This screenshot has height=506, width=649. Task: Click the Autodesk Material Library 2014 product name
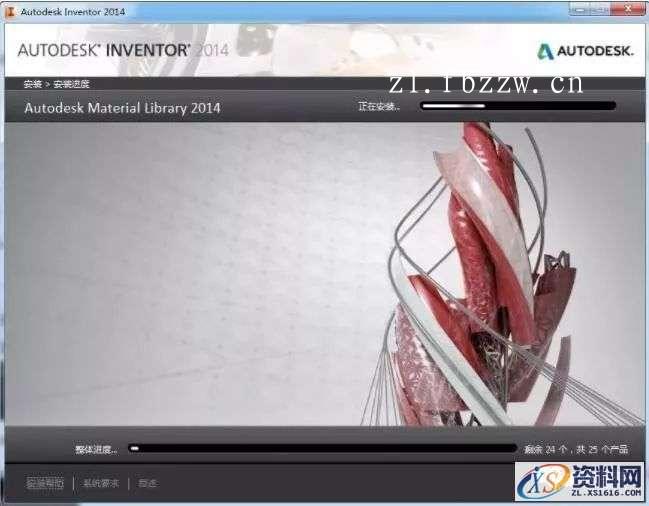(122, 108)
